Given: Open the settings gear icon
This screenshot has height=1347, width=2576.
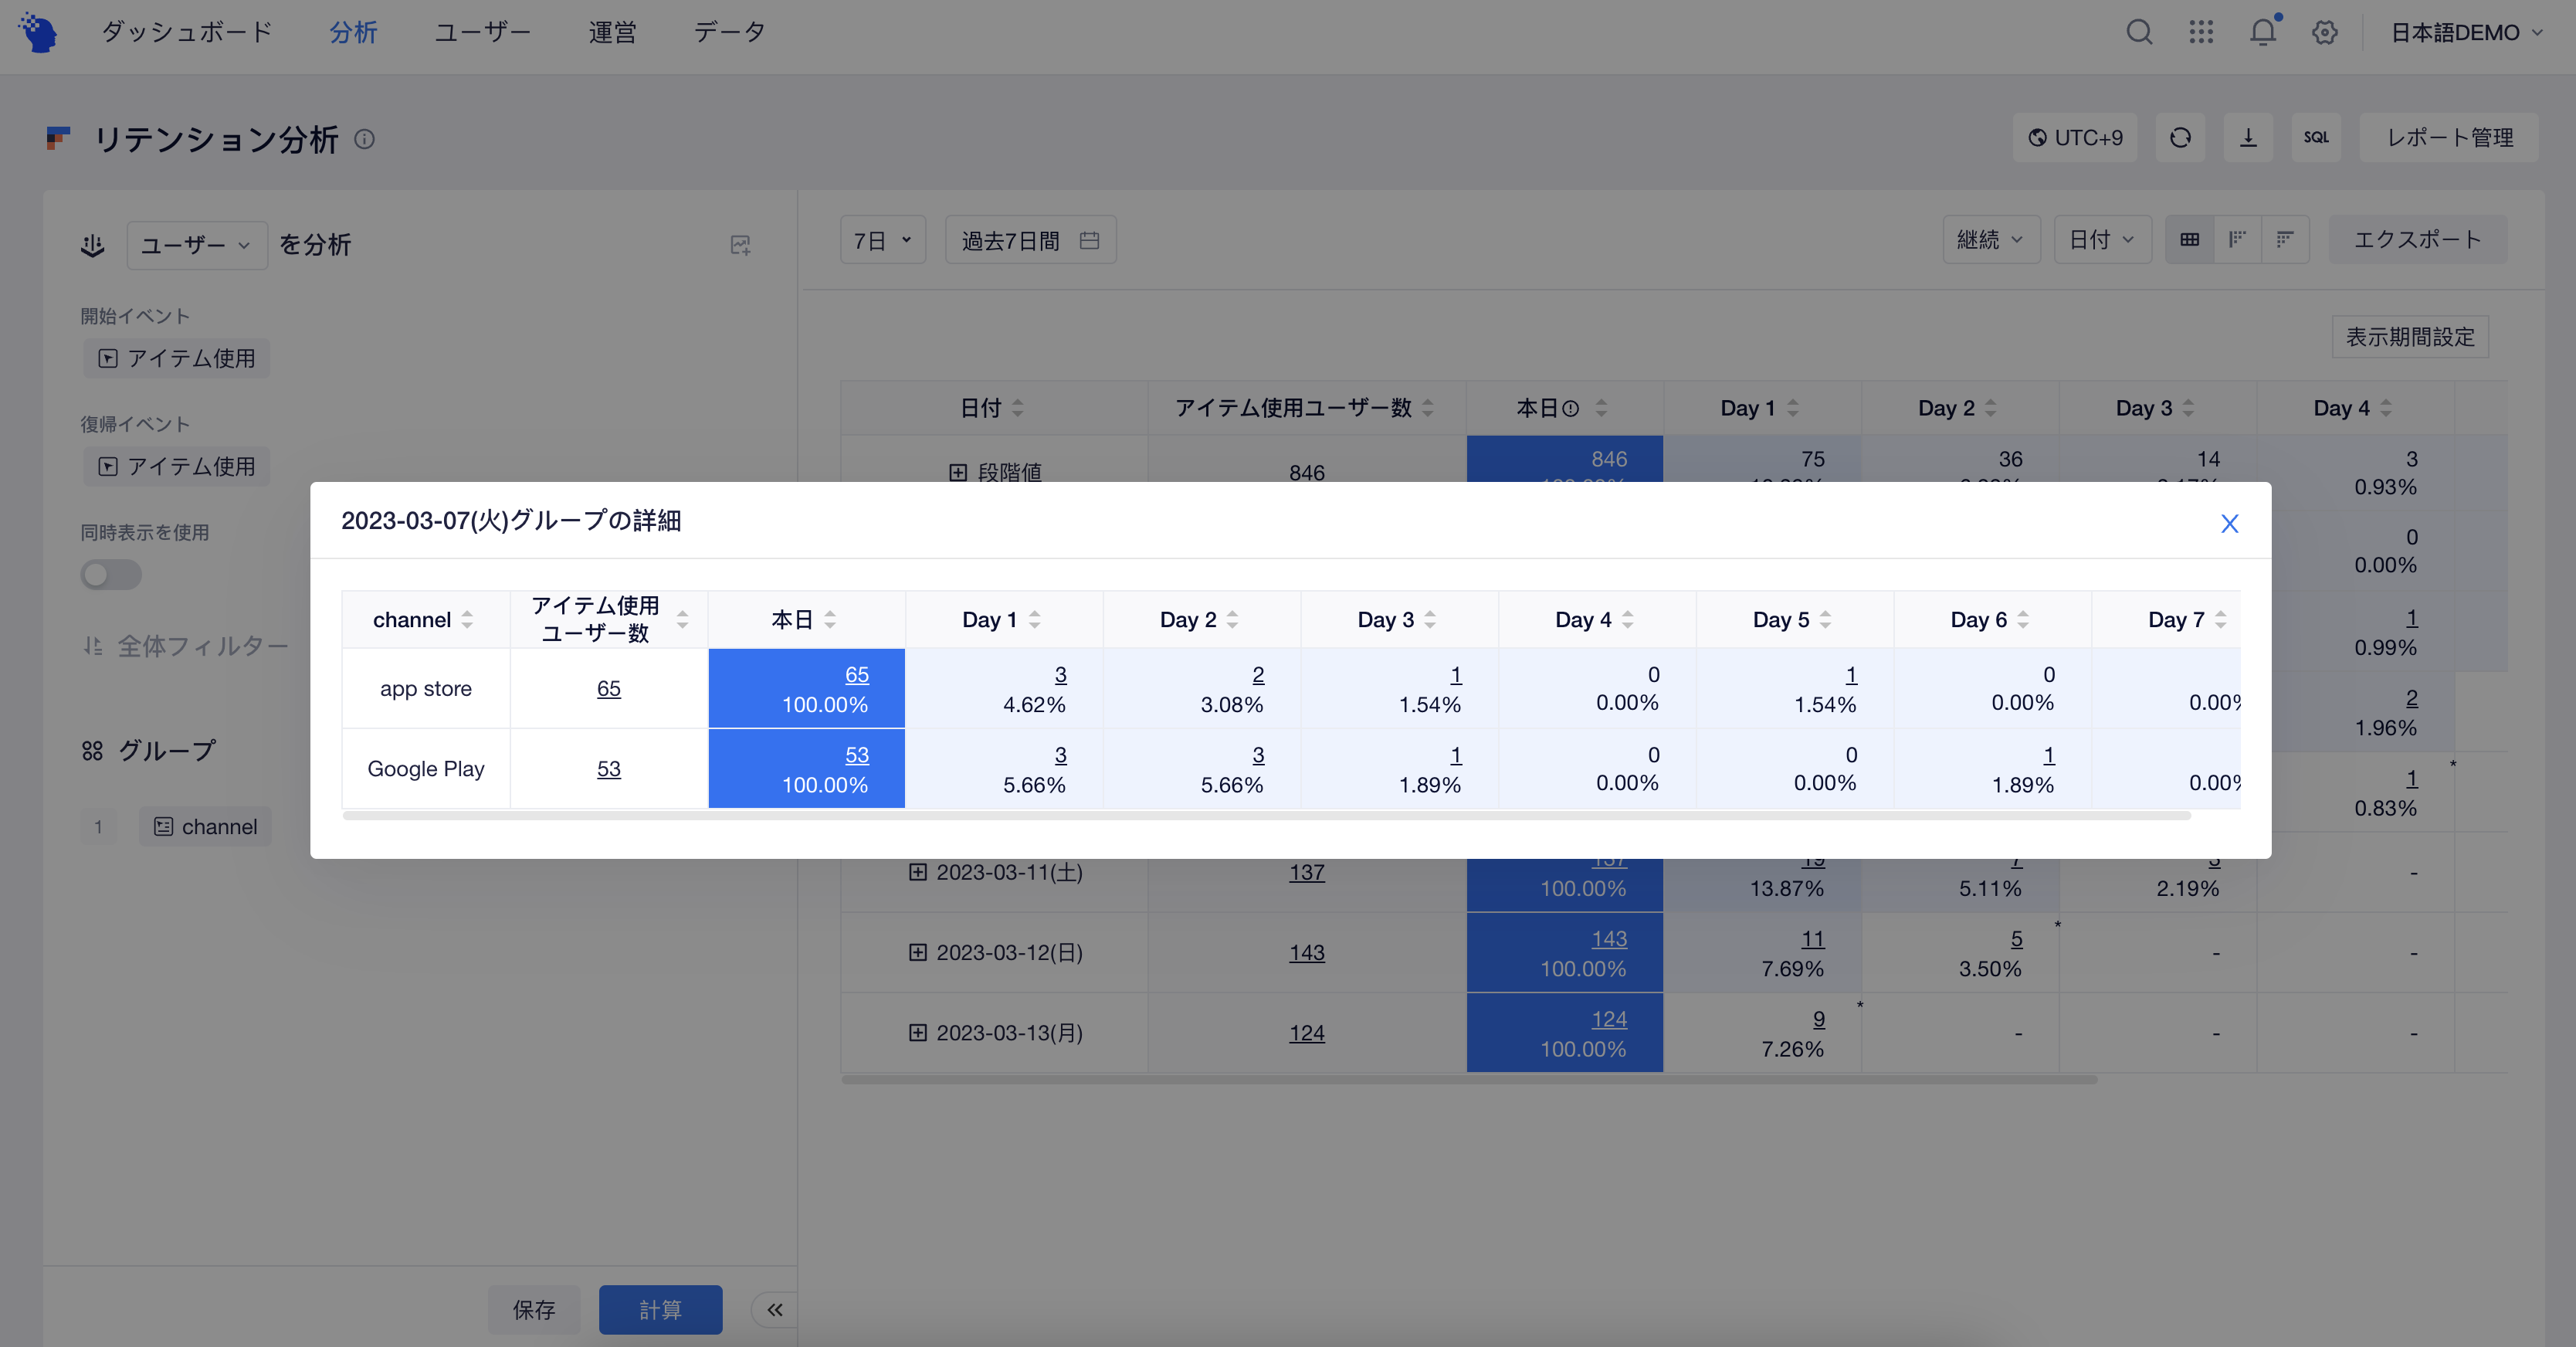Looking at the screenshot, I should pos(2324,32).
